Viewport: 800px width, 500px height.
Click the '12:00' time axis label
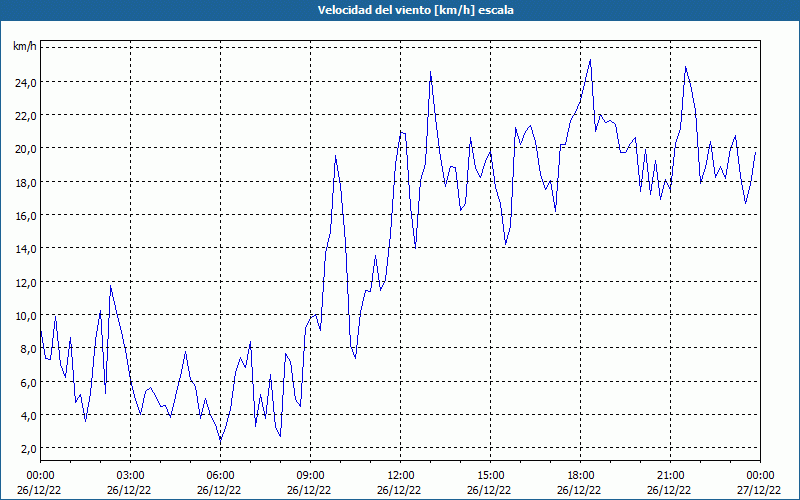click(401, 476)
